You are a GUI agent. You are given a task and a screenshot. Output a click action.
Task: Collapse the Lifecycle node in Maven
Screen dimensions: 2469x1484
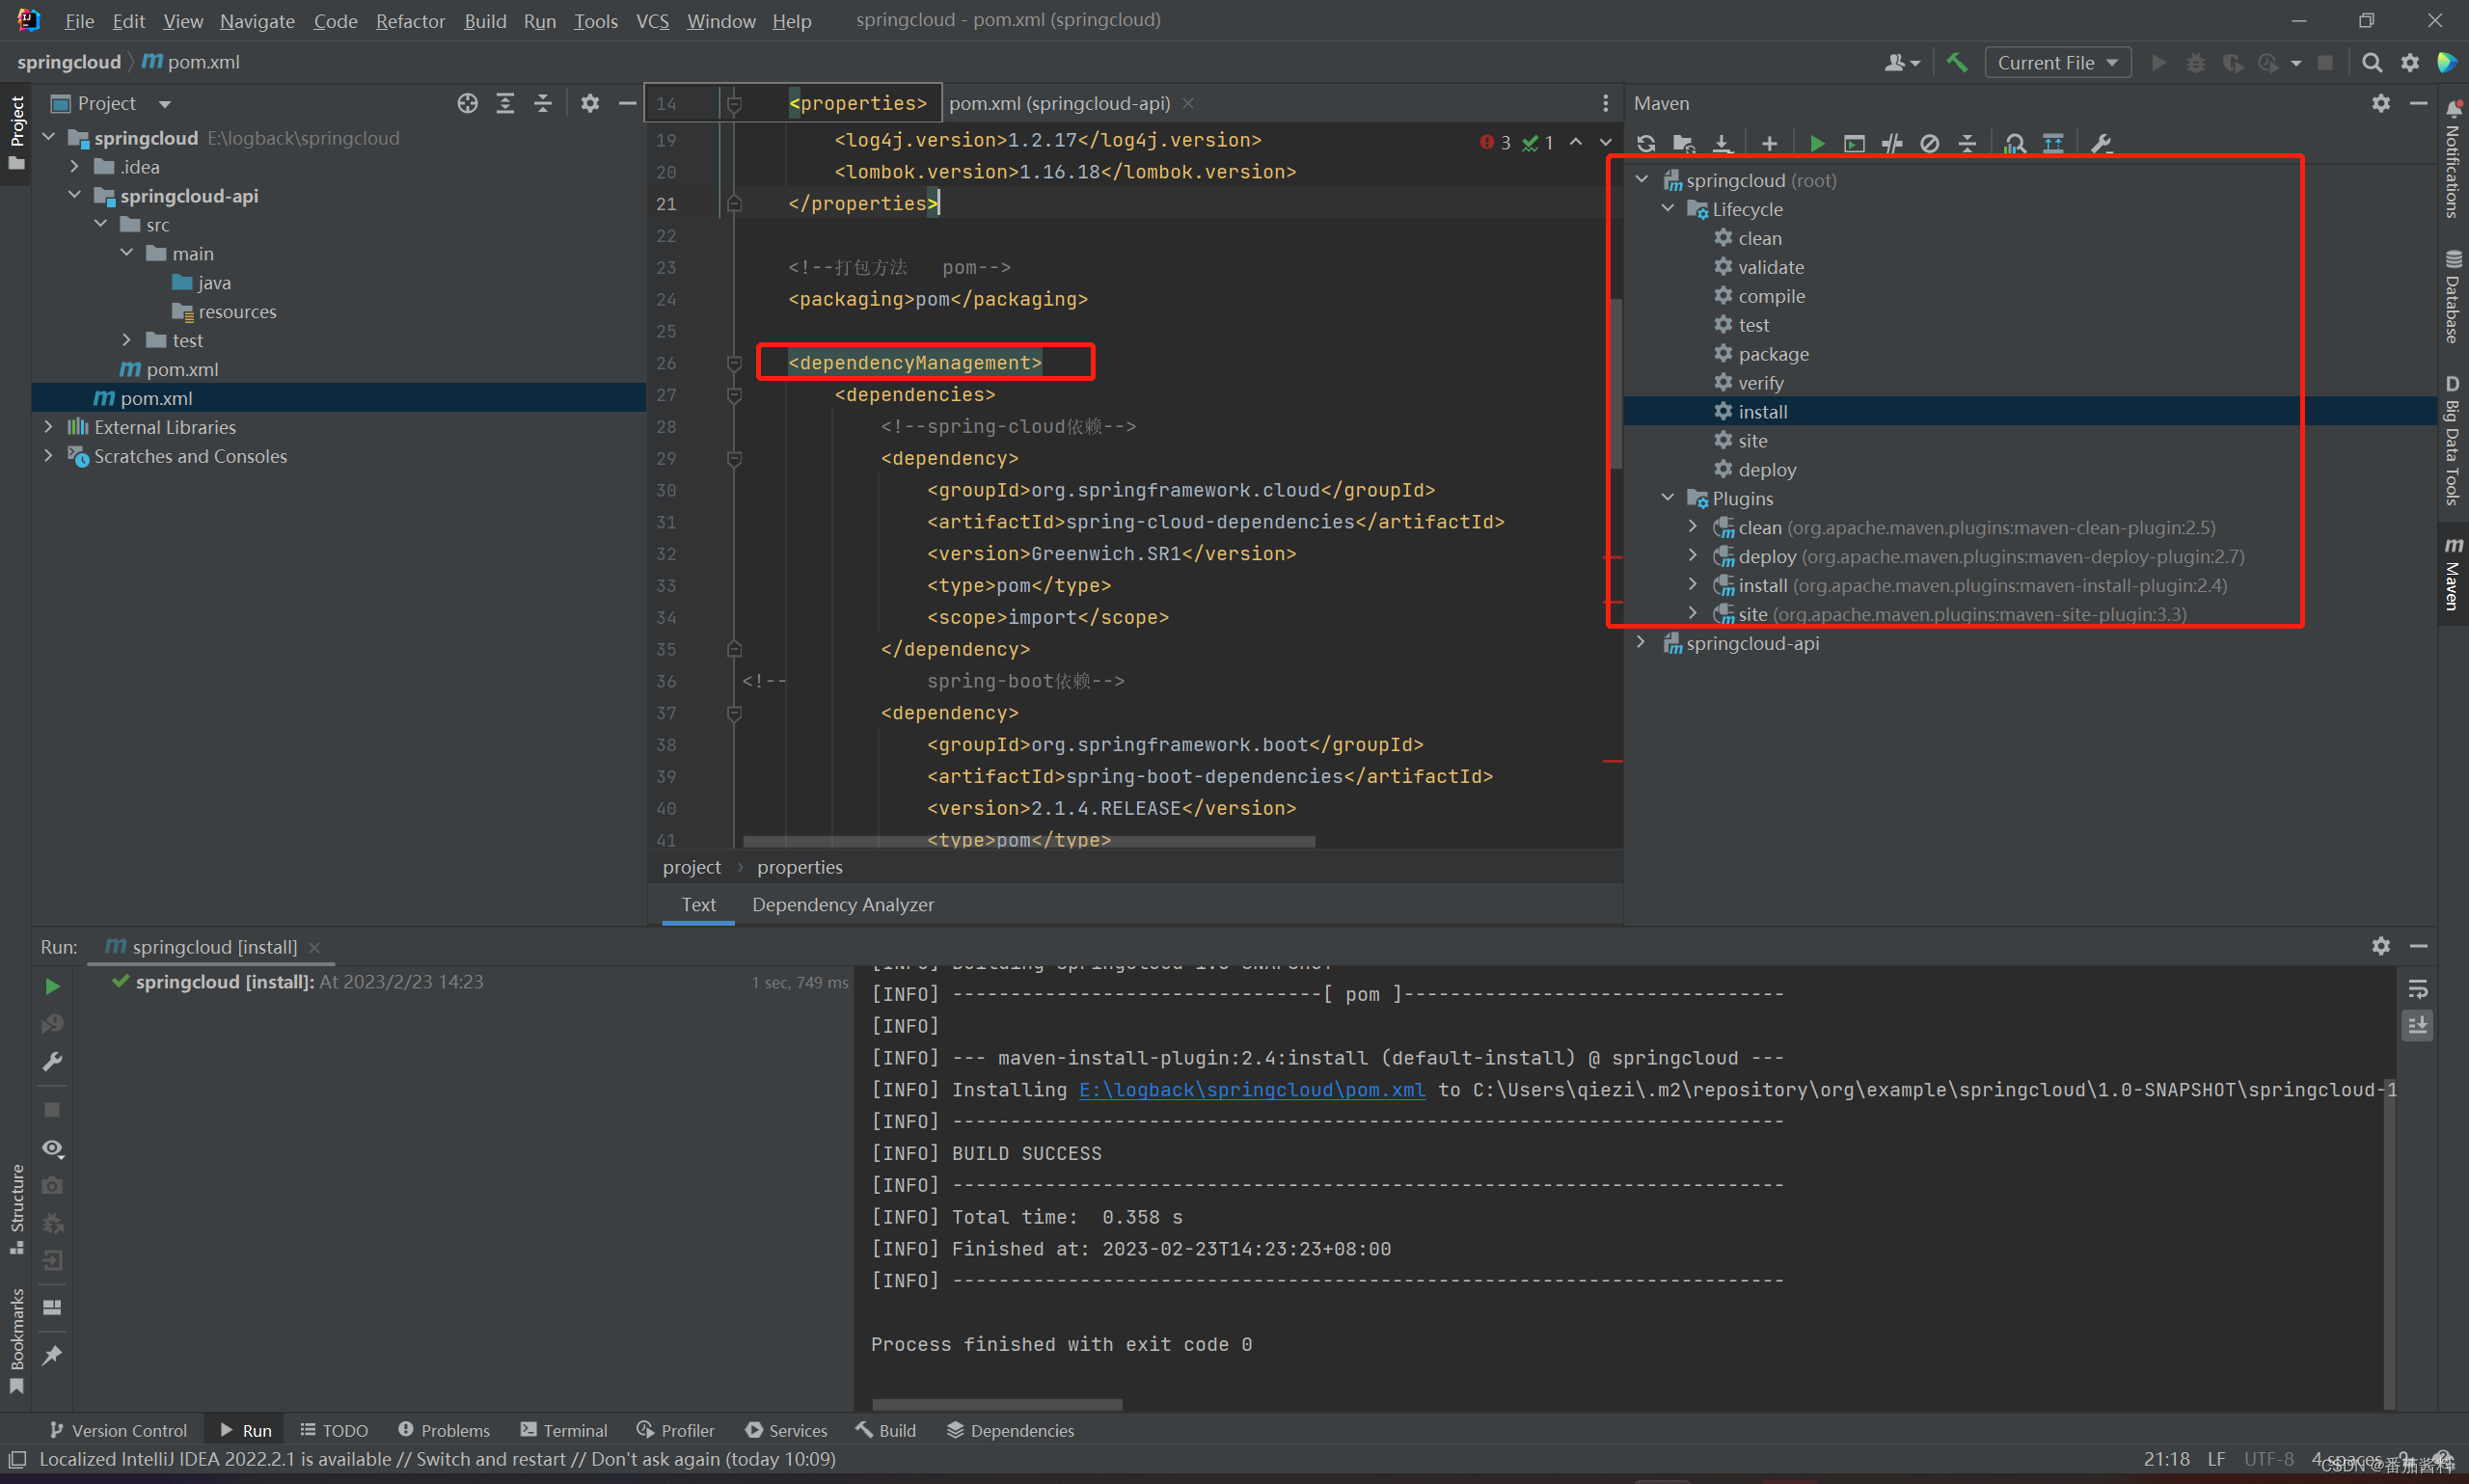pyautogui.click(x=1667, y=209)
